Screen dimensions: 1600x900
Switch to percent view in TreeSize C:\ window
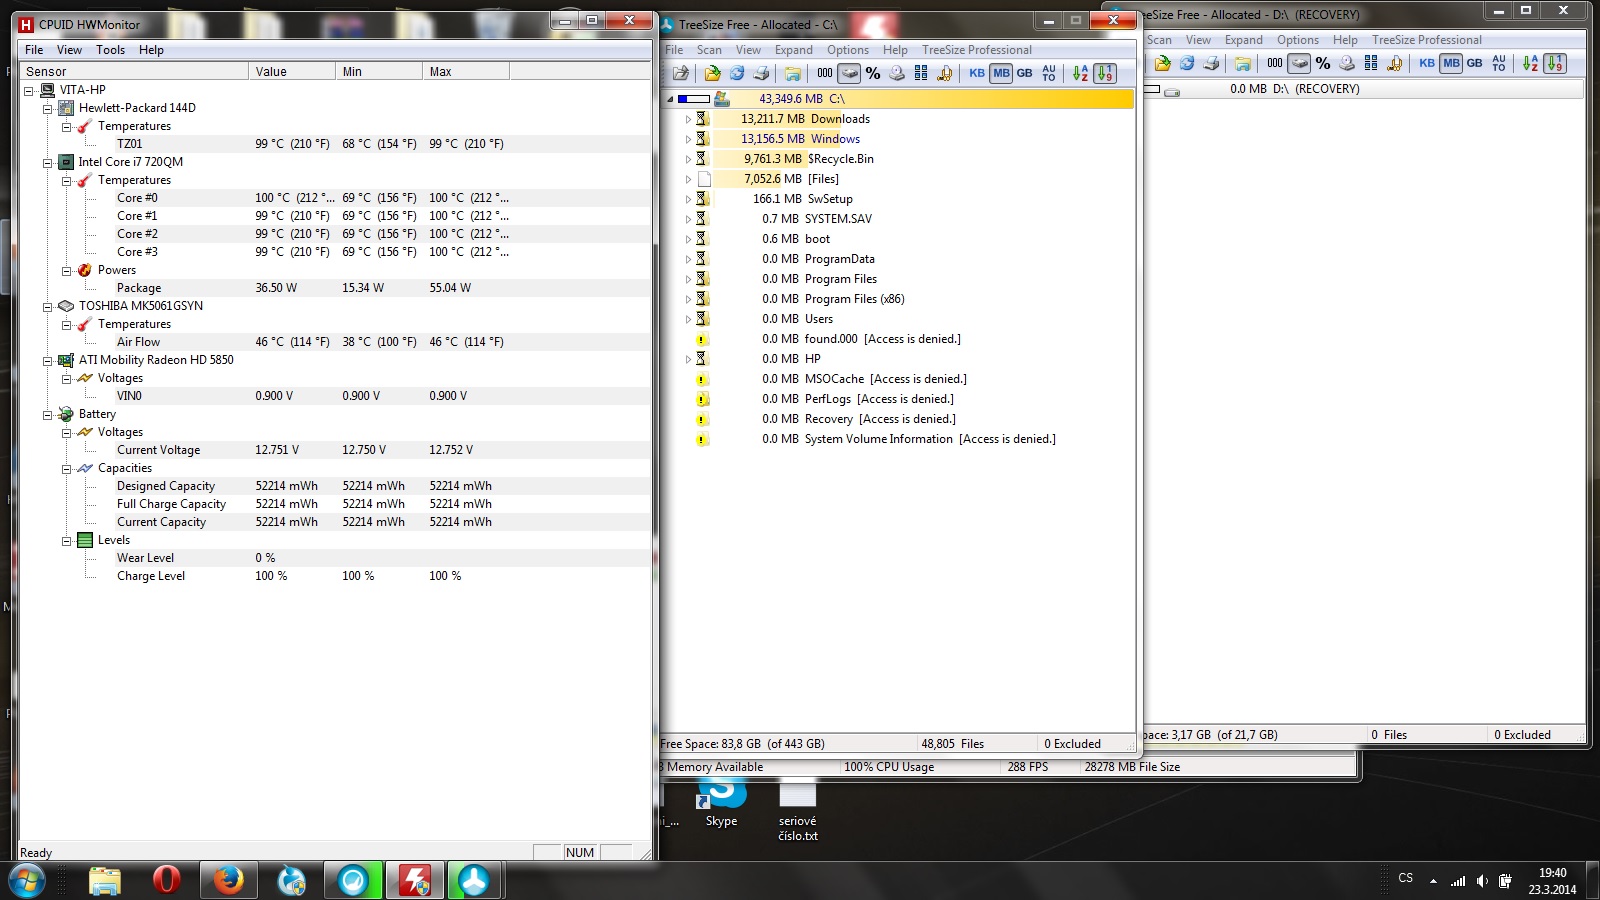click(873, 73)
